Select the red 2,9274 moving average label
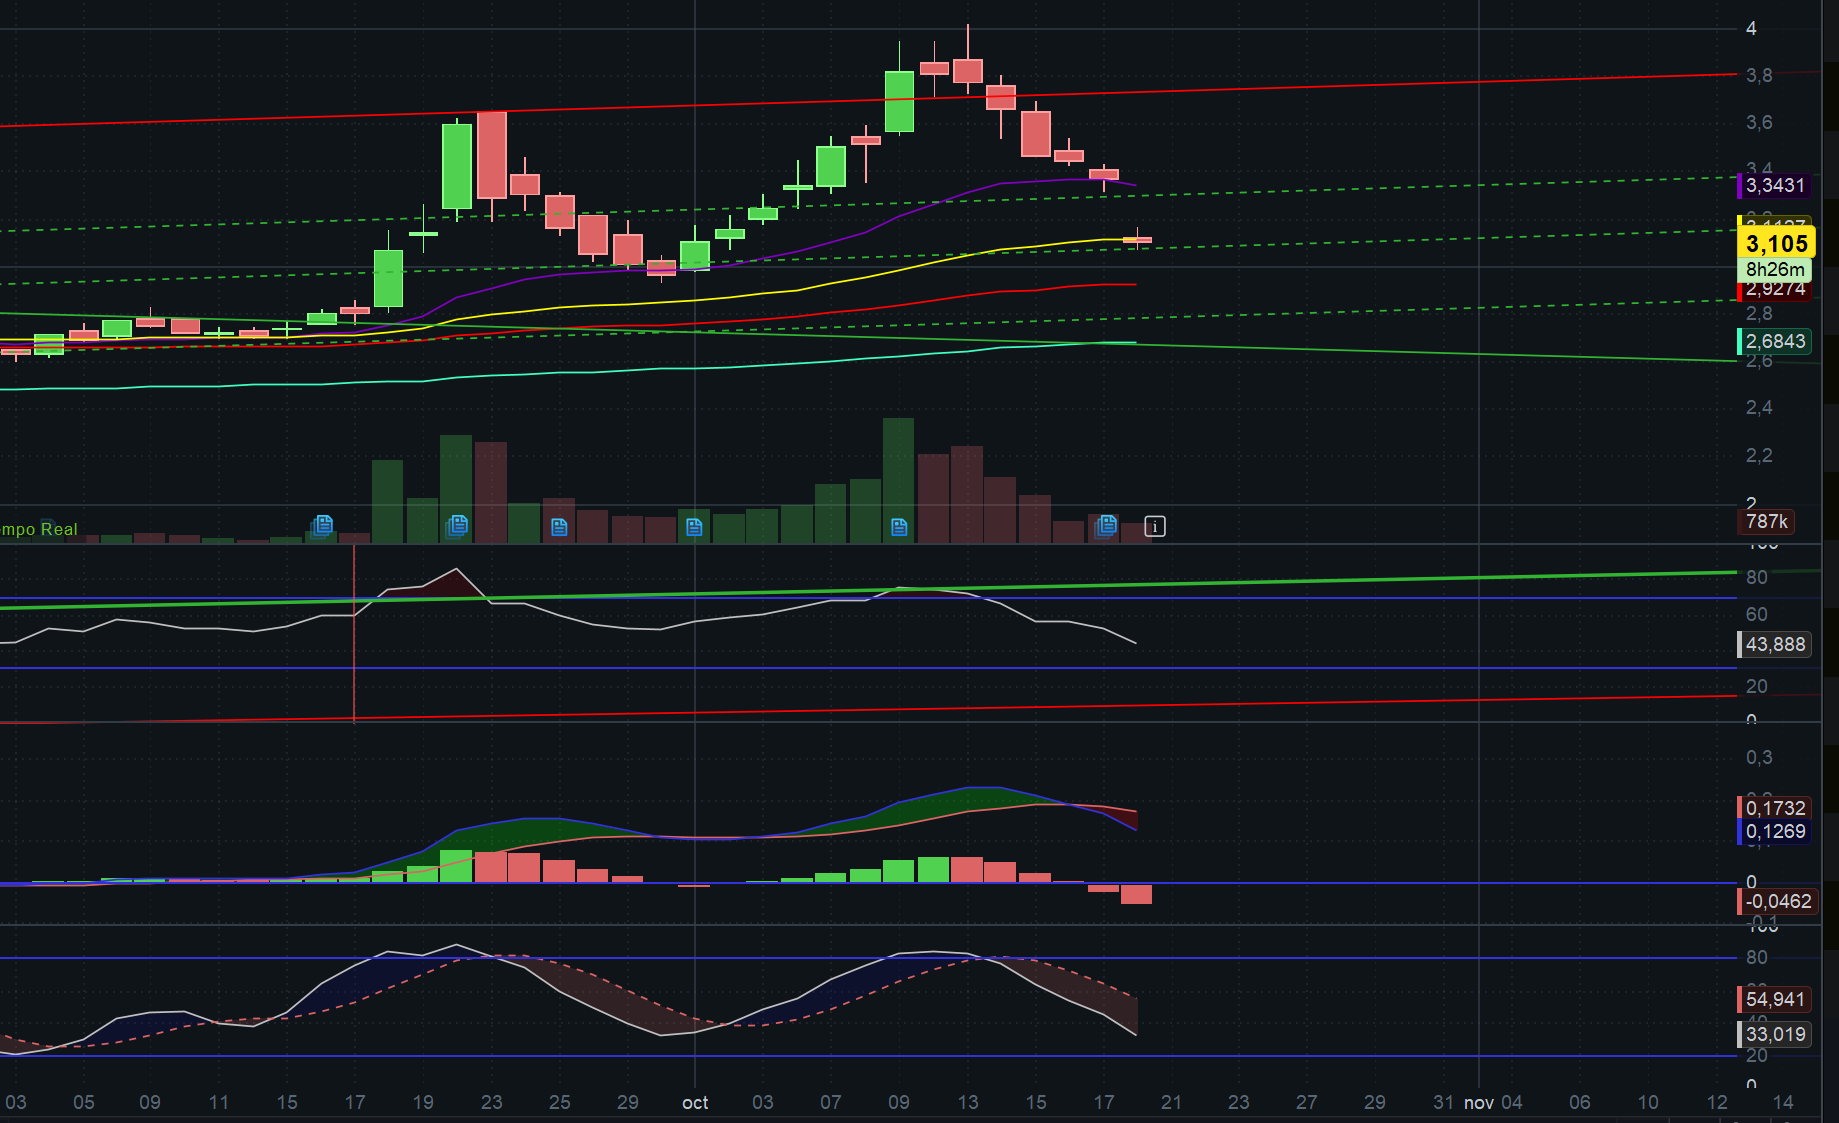This screenshot has width=1839, height=1123. point(1775,289)
